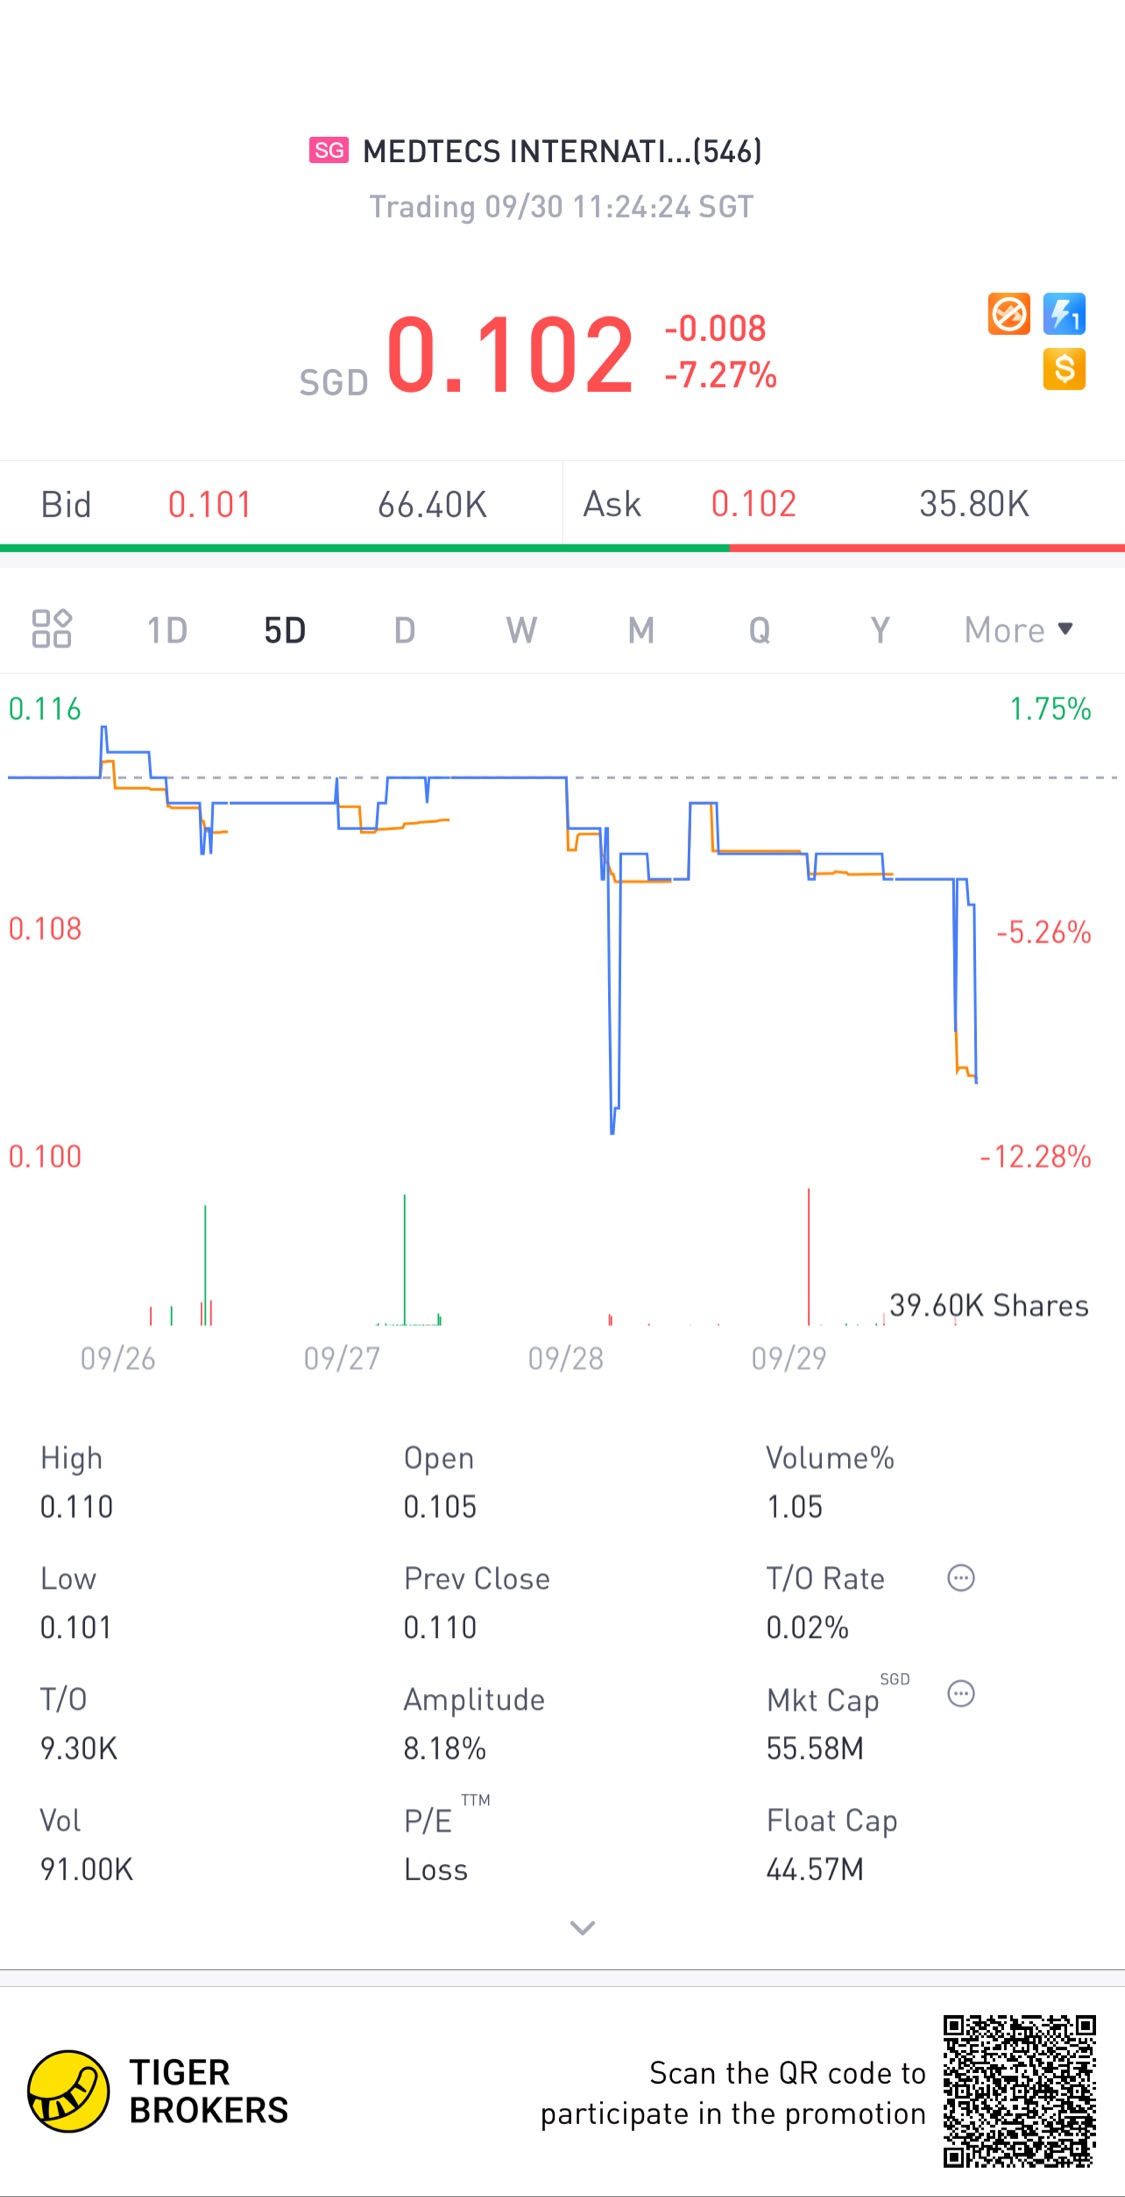Image resolution: width=1125 pixels, height=2197 pixels.
Task: Select the quarterly Q chart tab
Action: coord(760,630)
